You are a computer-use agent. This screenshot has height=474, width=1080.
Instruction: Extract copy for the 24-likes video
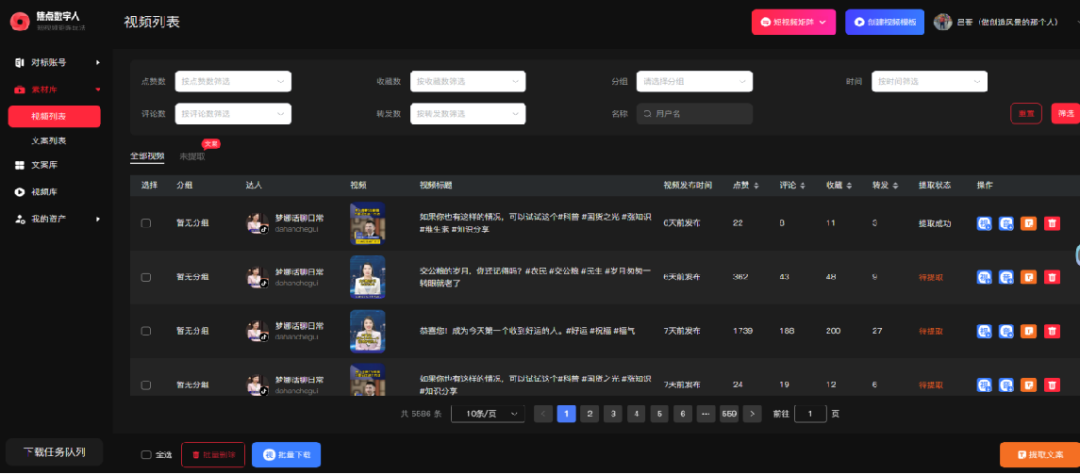point(1028,384)
